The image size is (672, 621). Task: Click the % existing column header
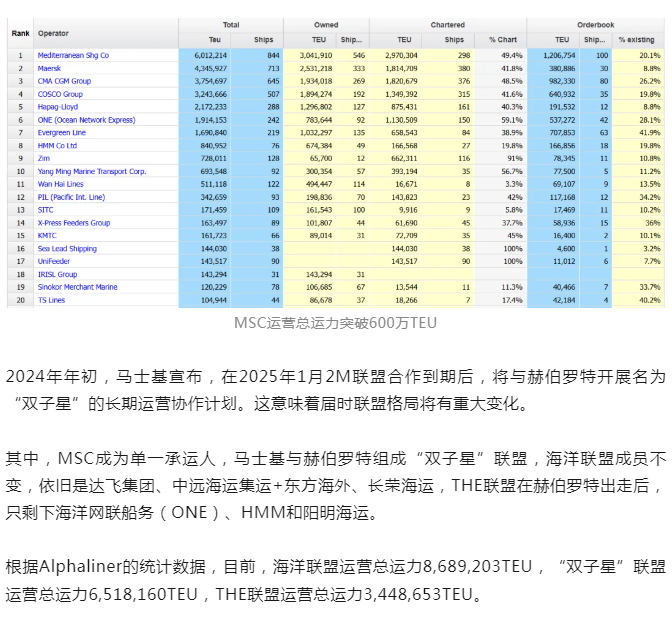(636, 39)
